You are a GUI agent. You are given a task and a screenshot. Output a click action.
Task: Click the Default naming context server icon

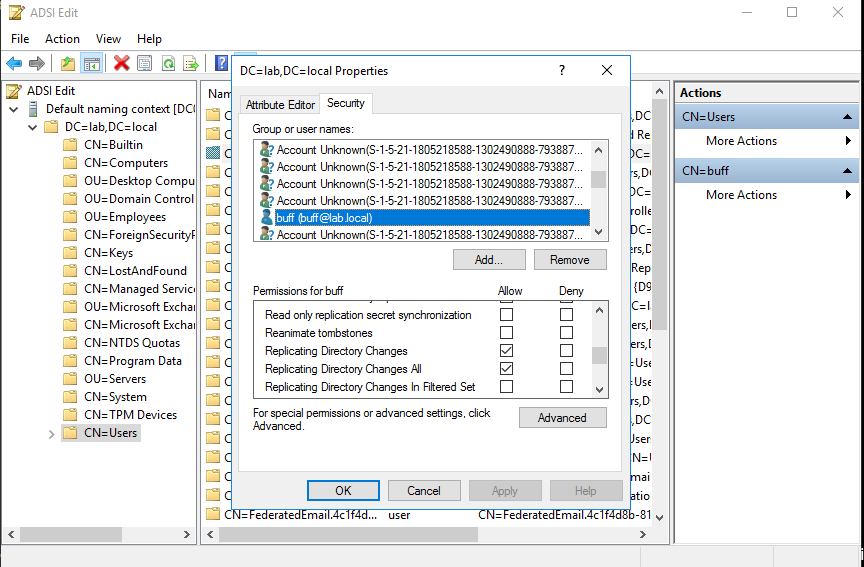coord(34,109)
